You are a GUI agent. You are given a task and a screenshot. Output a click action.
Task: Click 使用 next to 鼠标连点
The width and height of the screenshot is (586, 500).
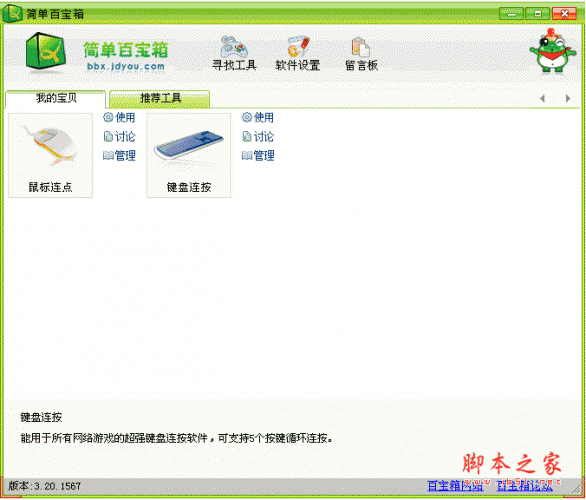tap(119, 117)
